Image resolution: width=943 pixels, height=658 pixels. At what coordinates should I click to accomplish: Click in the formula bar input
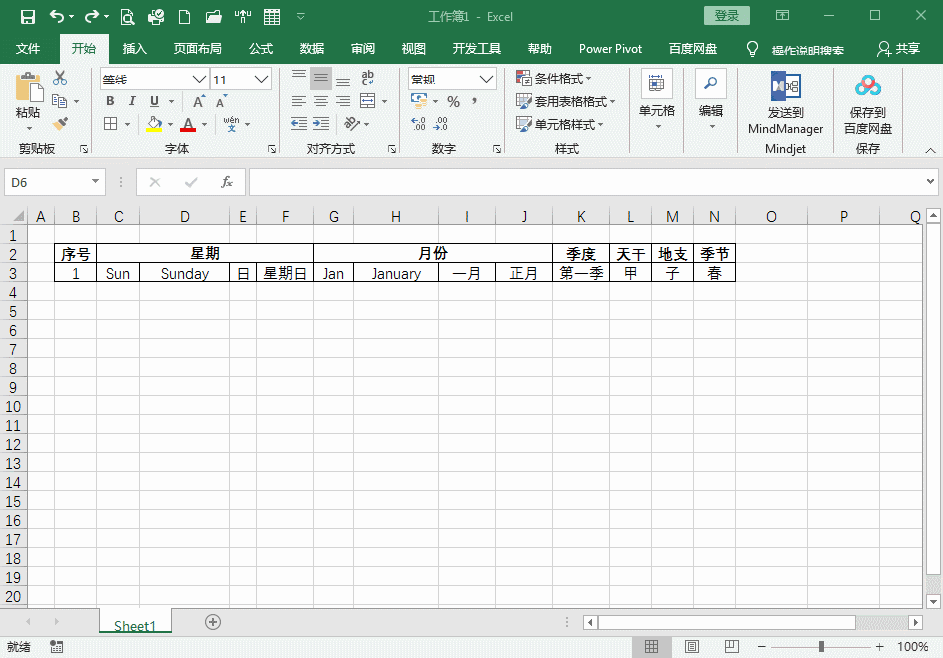[587, 182]
